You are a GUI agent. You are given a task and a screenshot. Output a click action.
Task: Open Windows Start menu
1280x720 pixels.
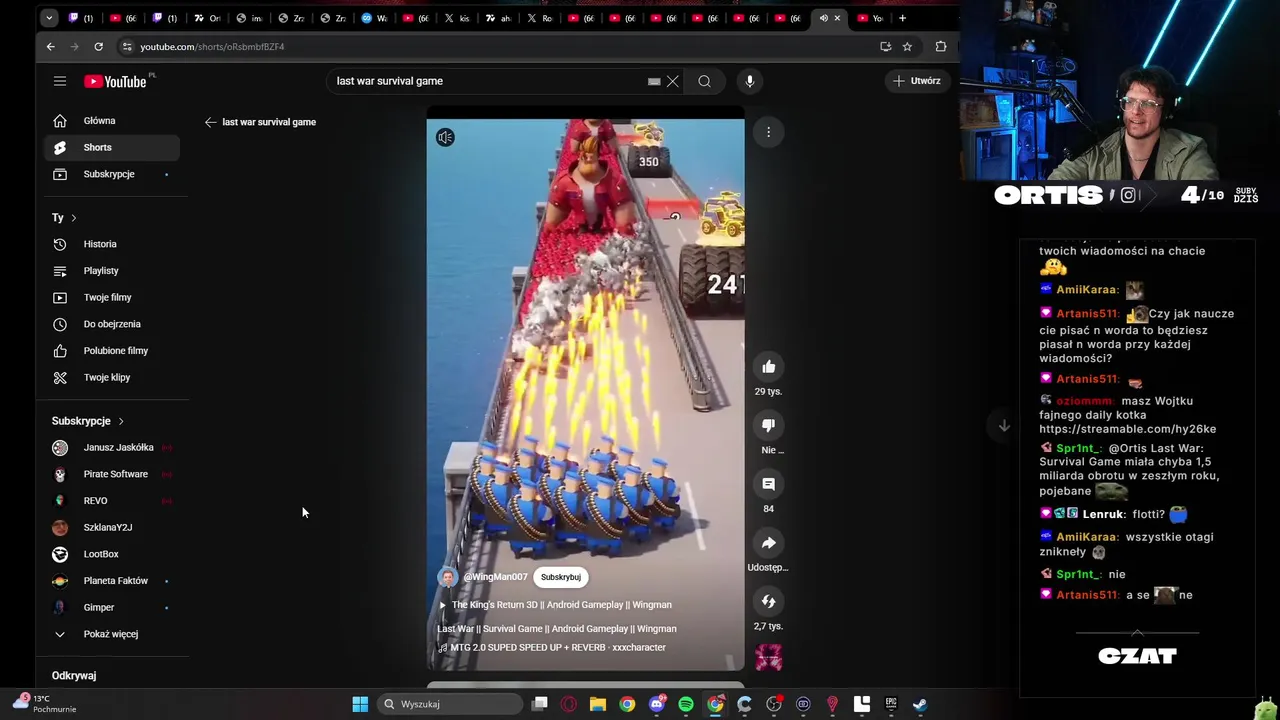(x=360, y=704)
